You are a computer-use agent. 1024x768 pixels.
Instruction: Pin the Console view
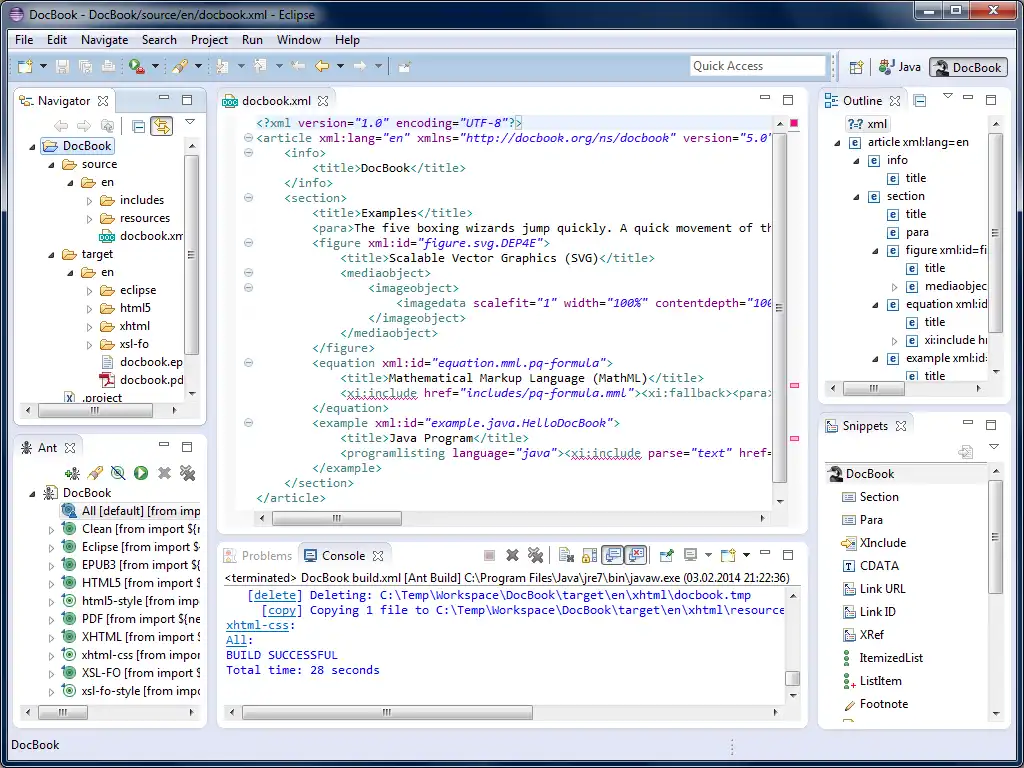666,555
